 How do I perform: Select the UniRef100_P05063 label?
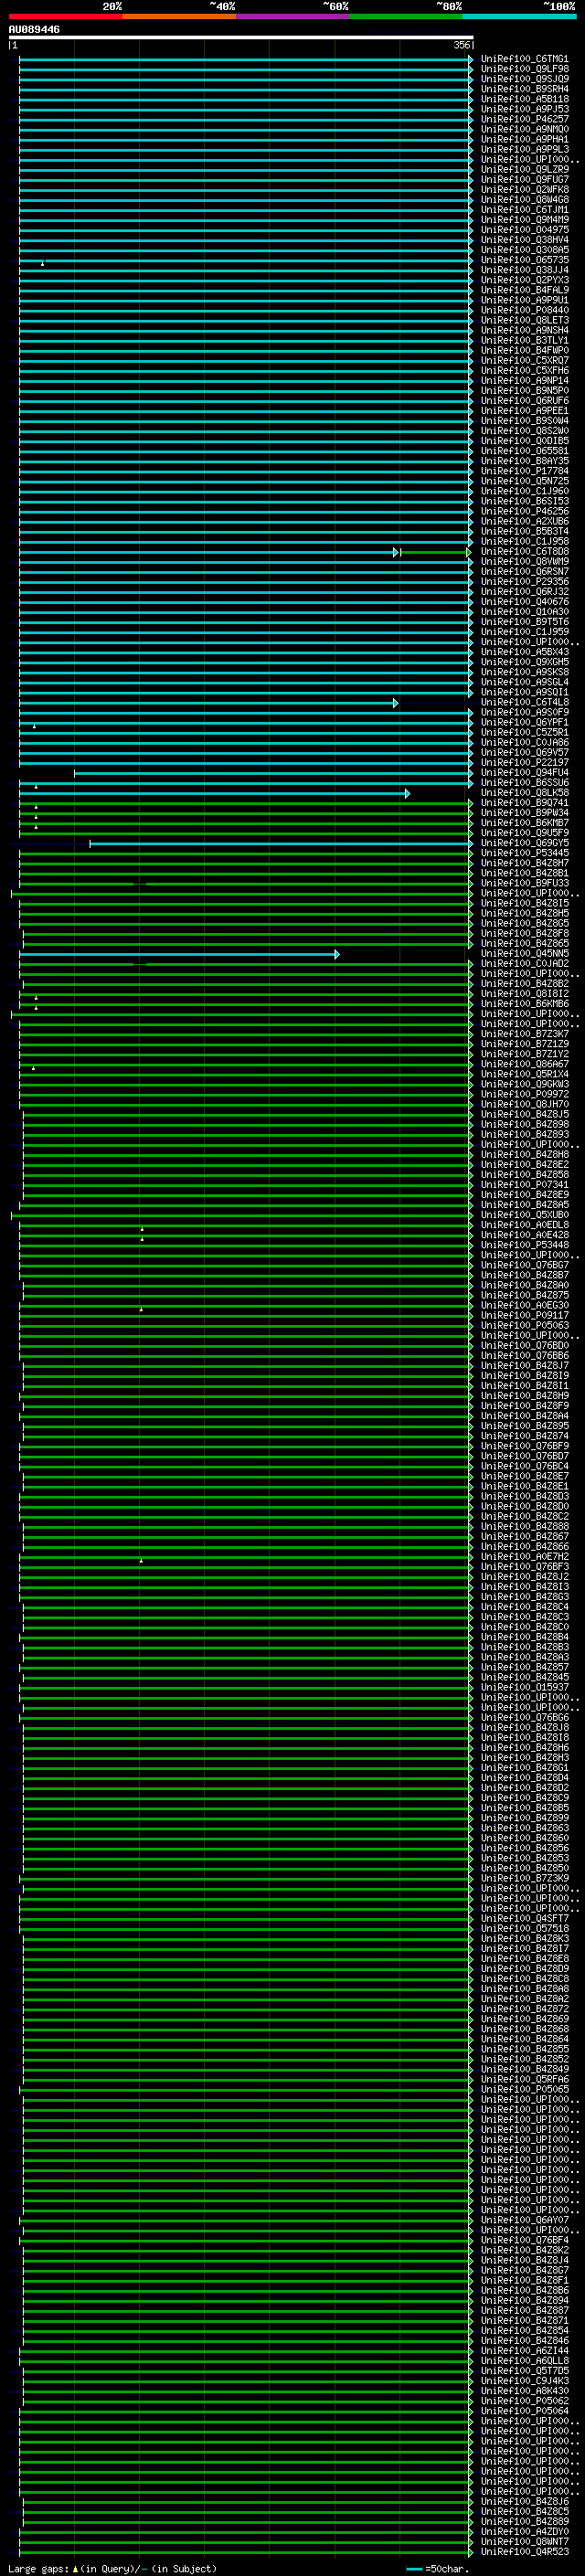525,1326
